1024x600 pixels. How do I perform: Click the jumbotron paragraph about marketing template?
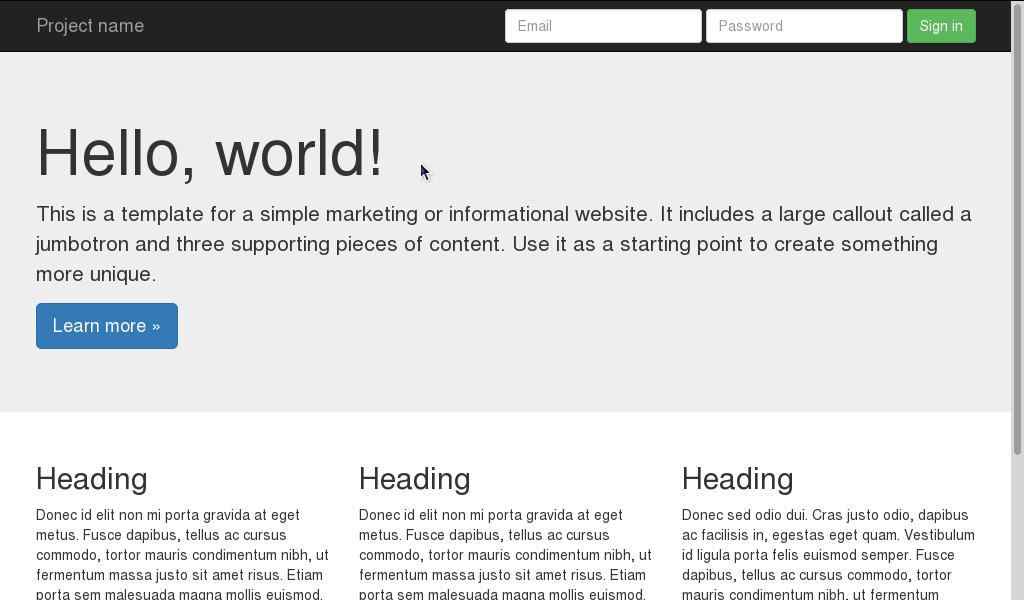click(504, 244)
